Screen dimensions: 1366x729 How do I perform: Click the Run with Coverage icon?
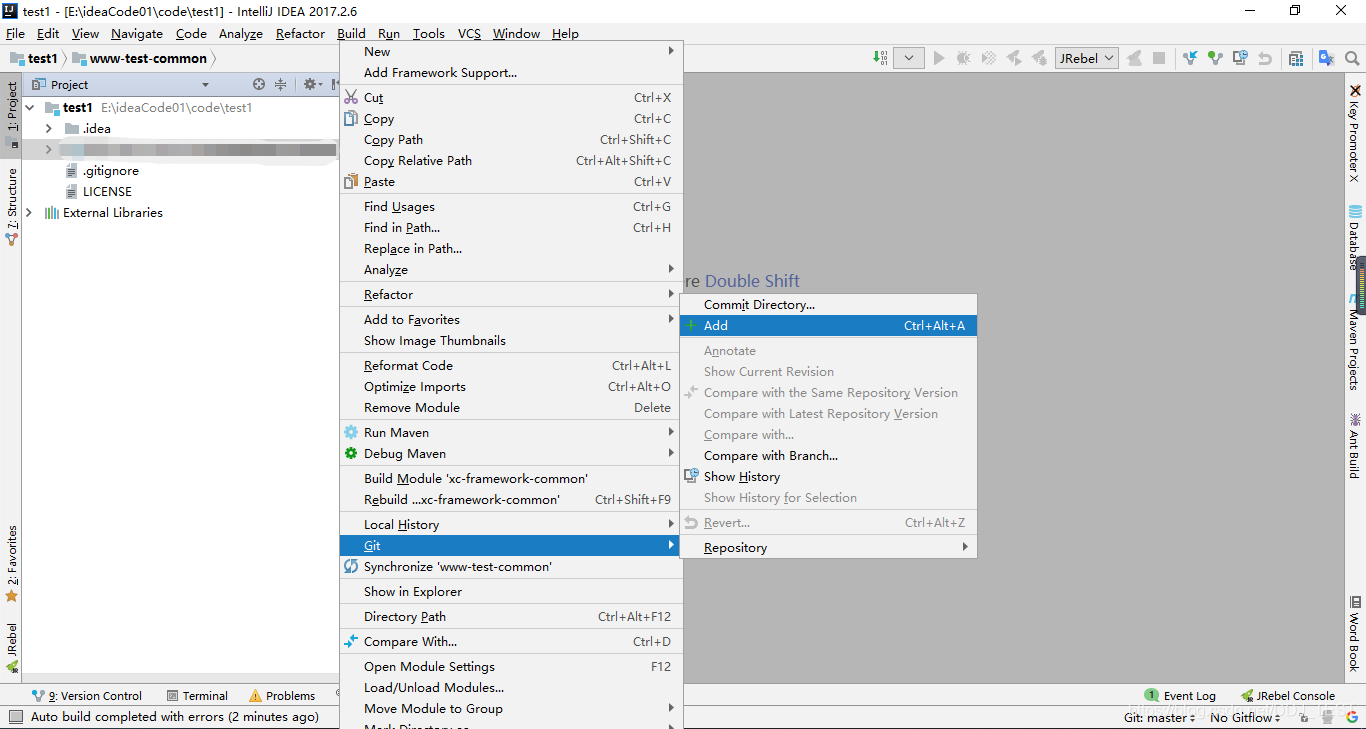pos(989,58)
